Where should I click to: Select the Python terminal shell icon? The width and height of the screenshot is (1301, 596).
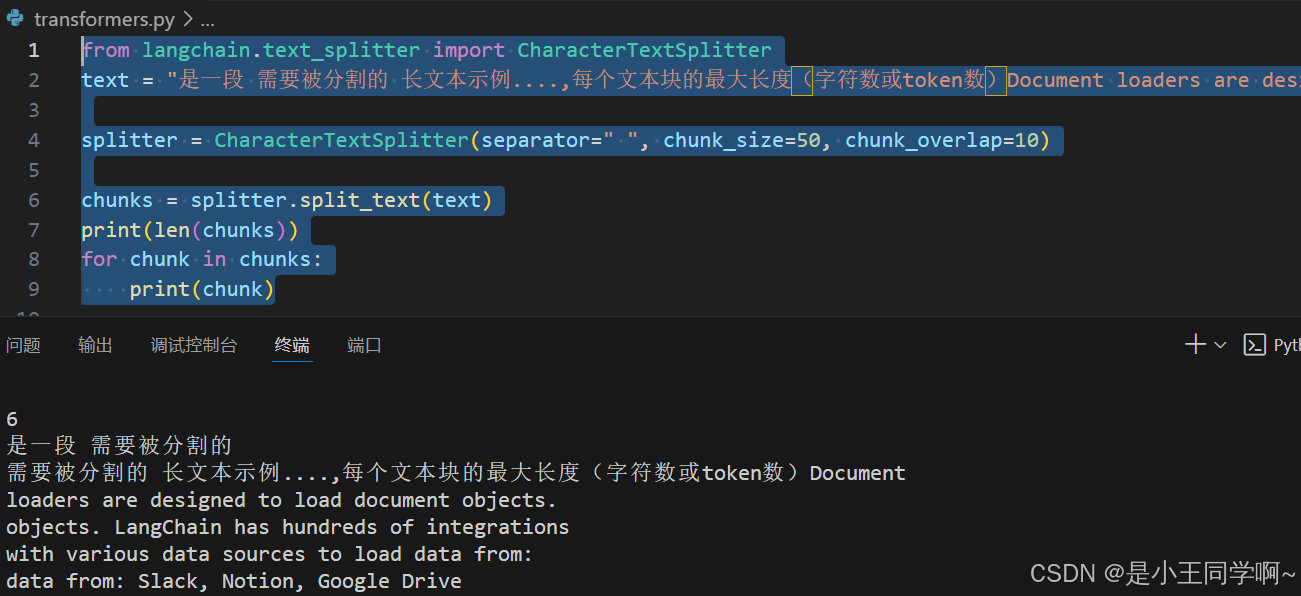pos(1255,344)
